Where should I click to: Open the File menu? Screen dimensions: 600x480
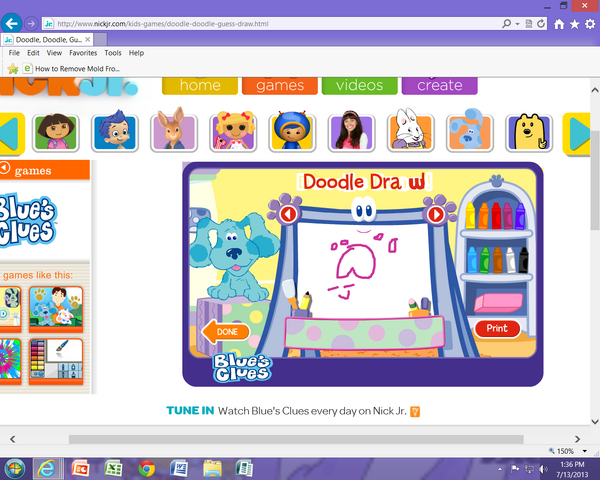[x=14, y=53]
